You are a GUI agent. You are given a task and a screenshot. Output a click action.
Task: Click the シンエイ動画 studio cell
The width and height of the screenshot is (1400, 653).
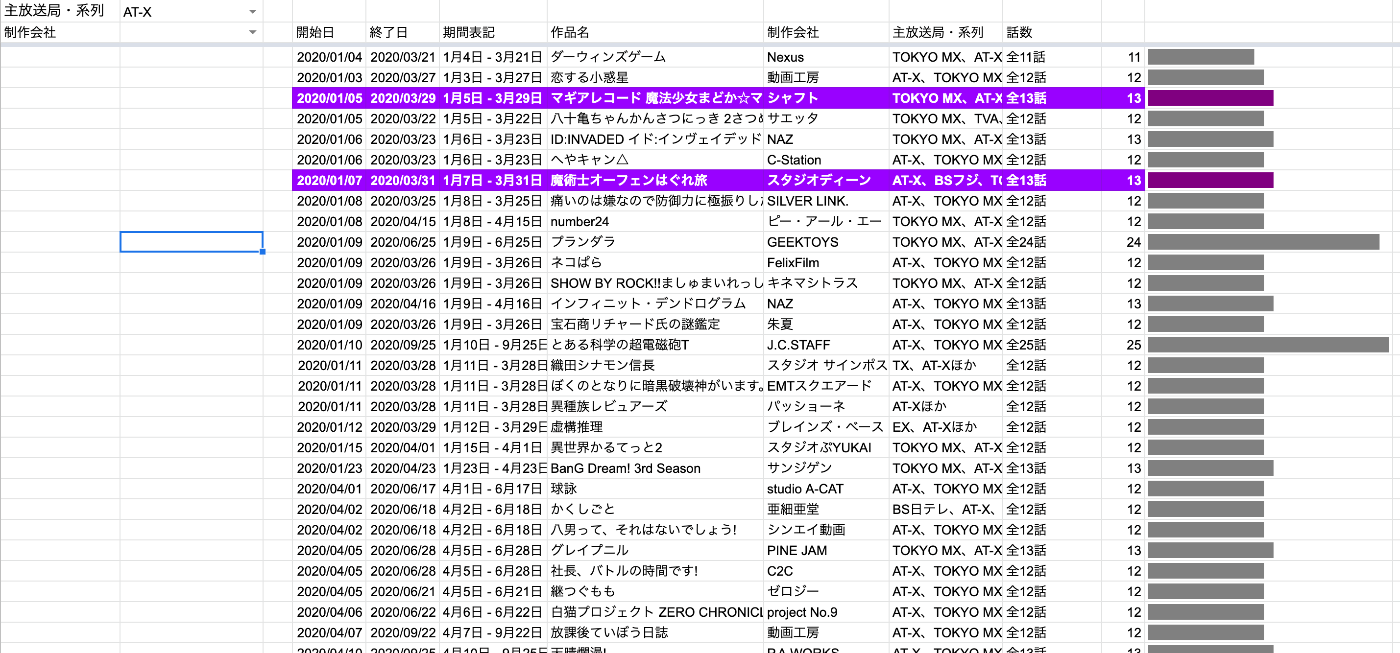coord(826,530)
